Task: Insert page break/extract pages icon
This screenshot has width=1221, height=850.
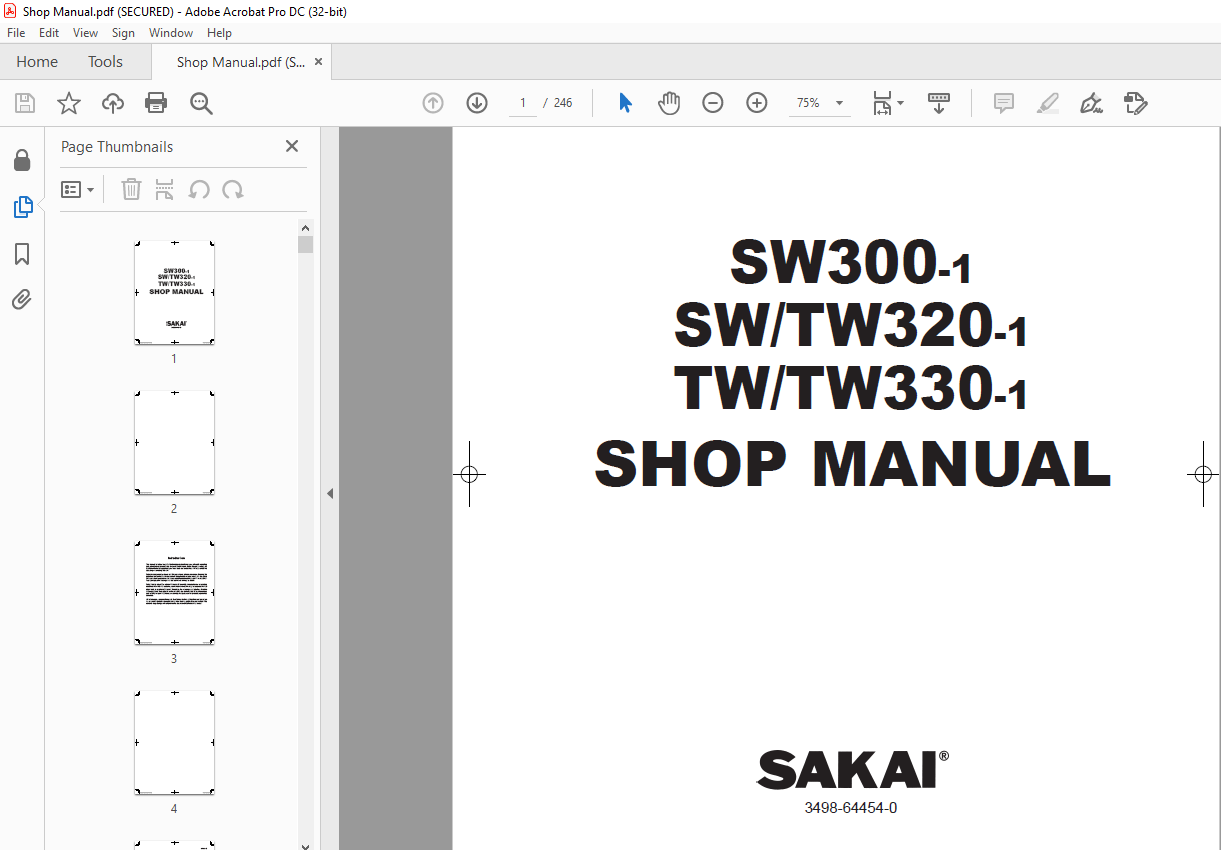Action: pos(165,189)
